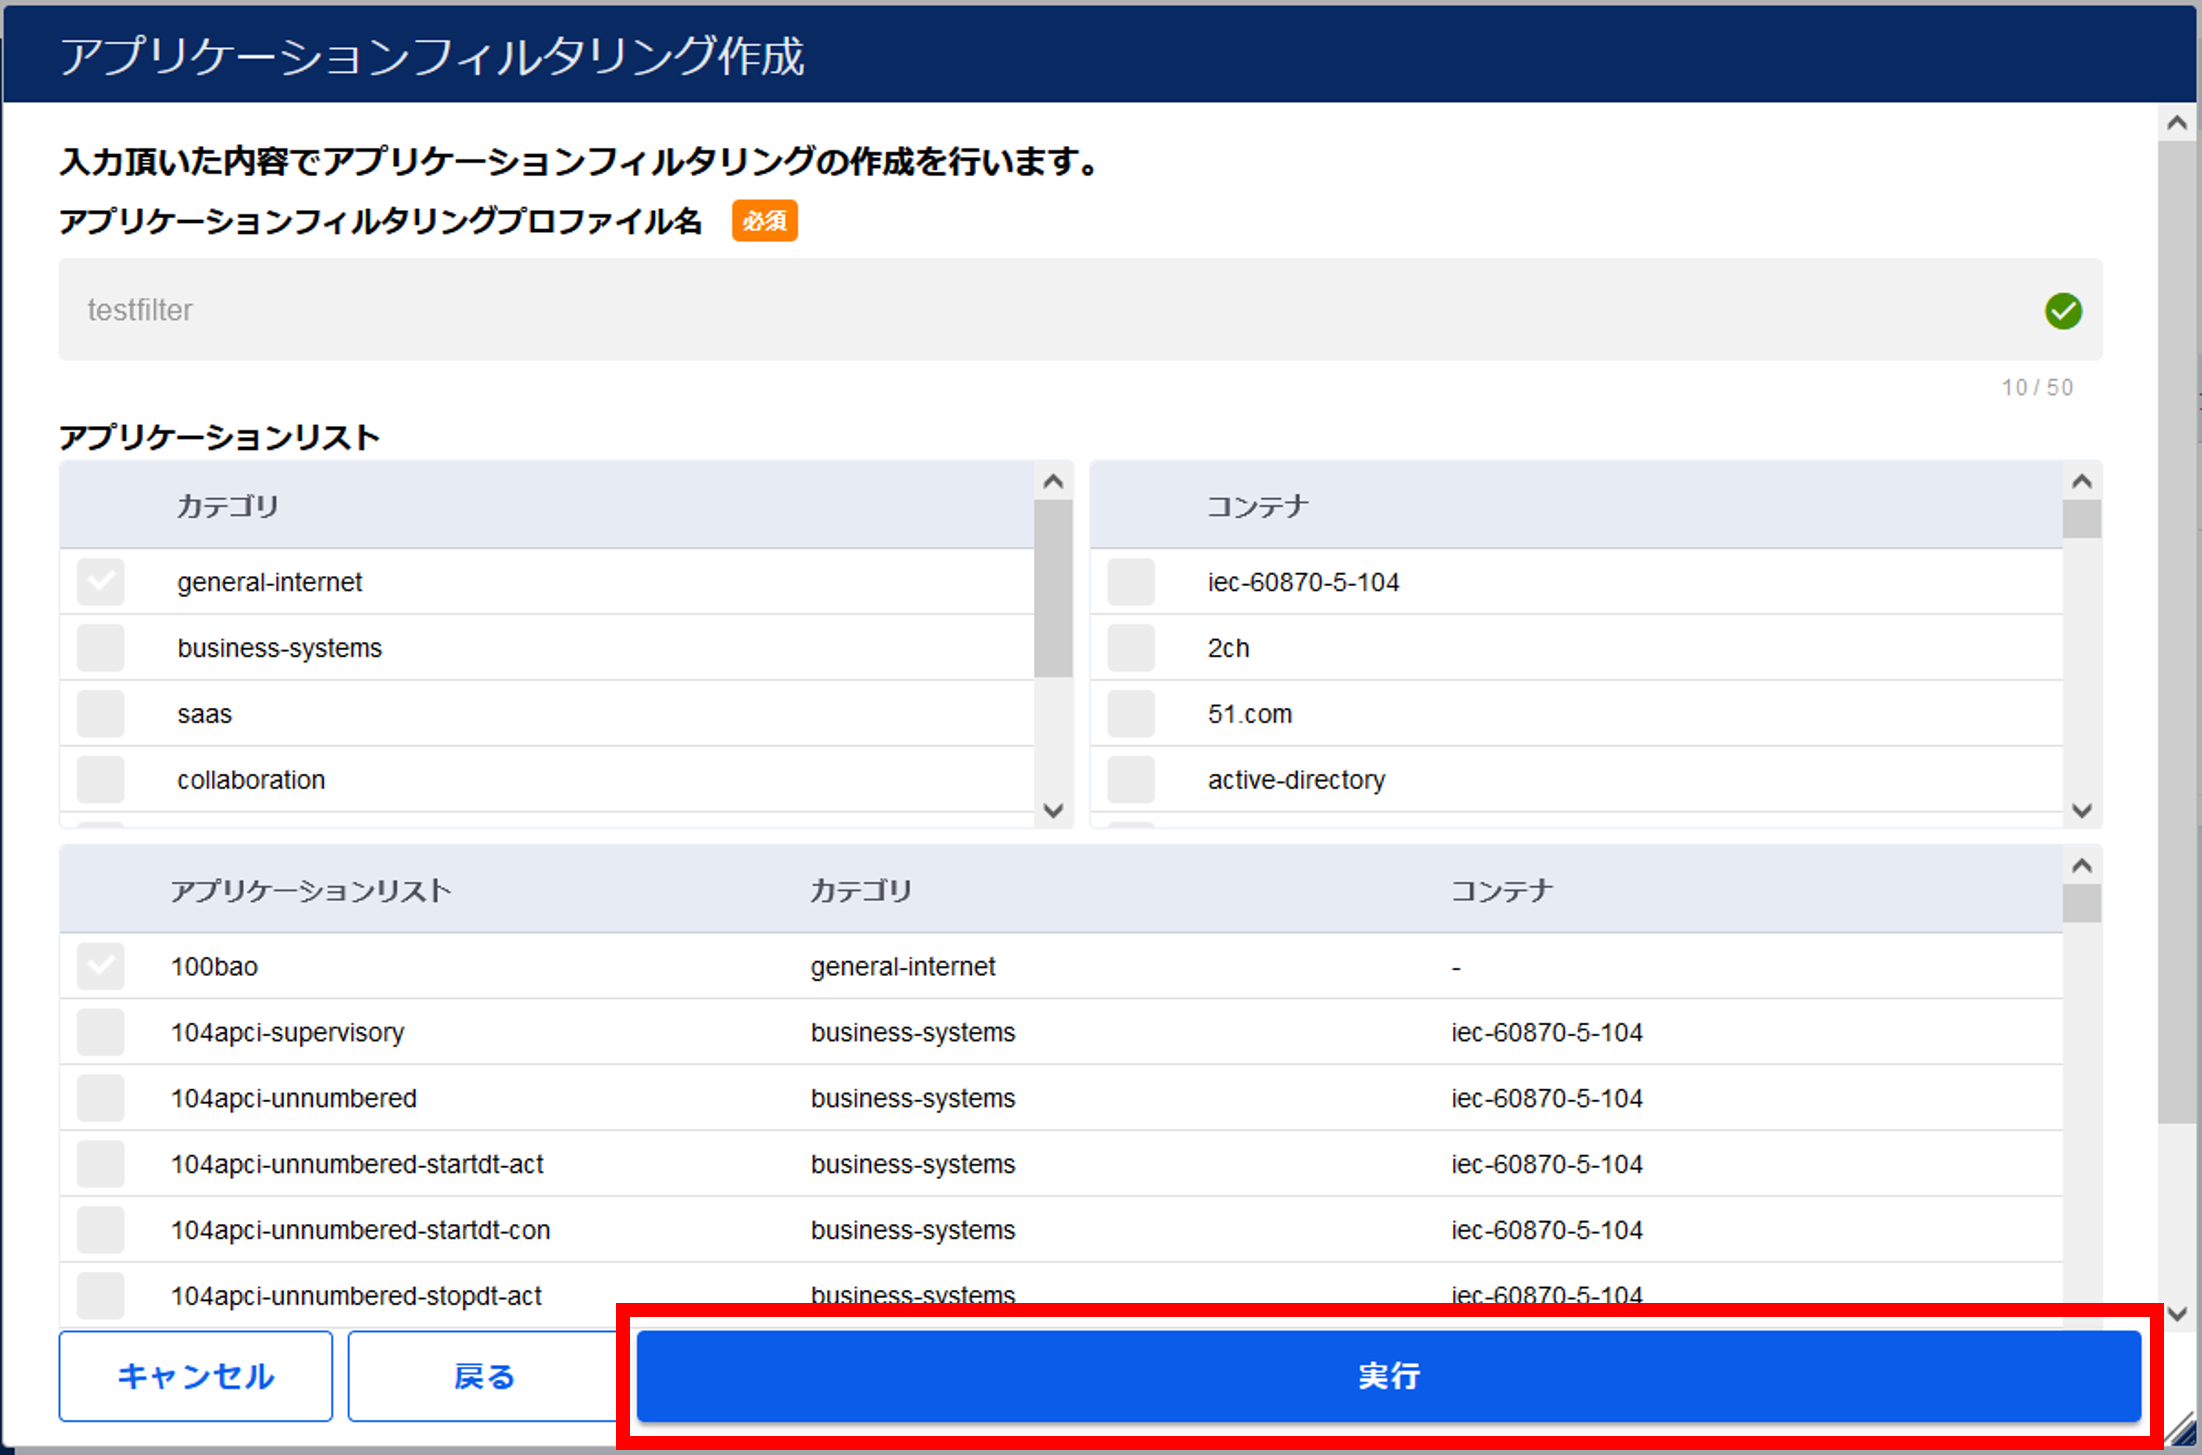This screenshot has height=1455, width=2202.
Task: Click the 104apci-unnumbered-startdt-act application name
Action: click(357, 1164)
